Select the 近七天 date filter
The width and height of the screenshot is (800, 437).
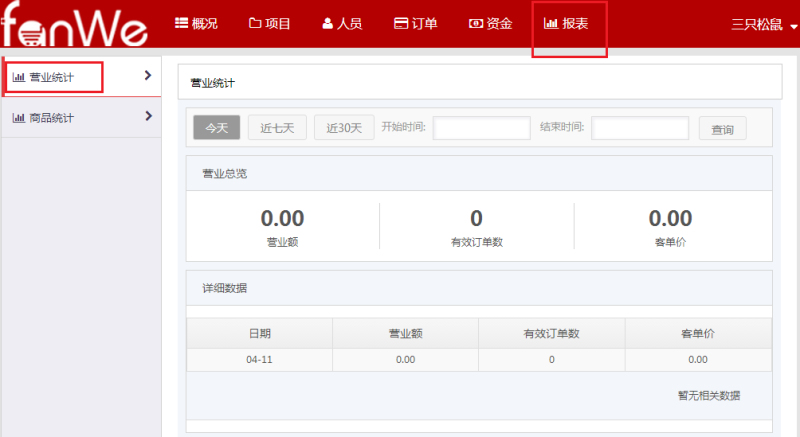277,128
